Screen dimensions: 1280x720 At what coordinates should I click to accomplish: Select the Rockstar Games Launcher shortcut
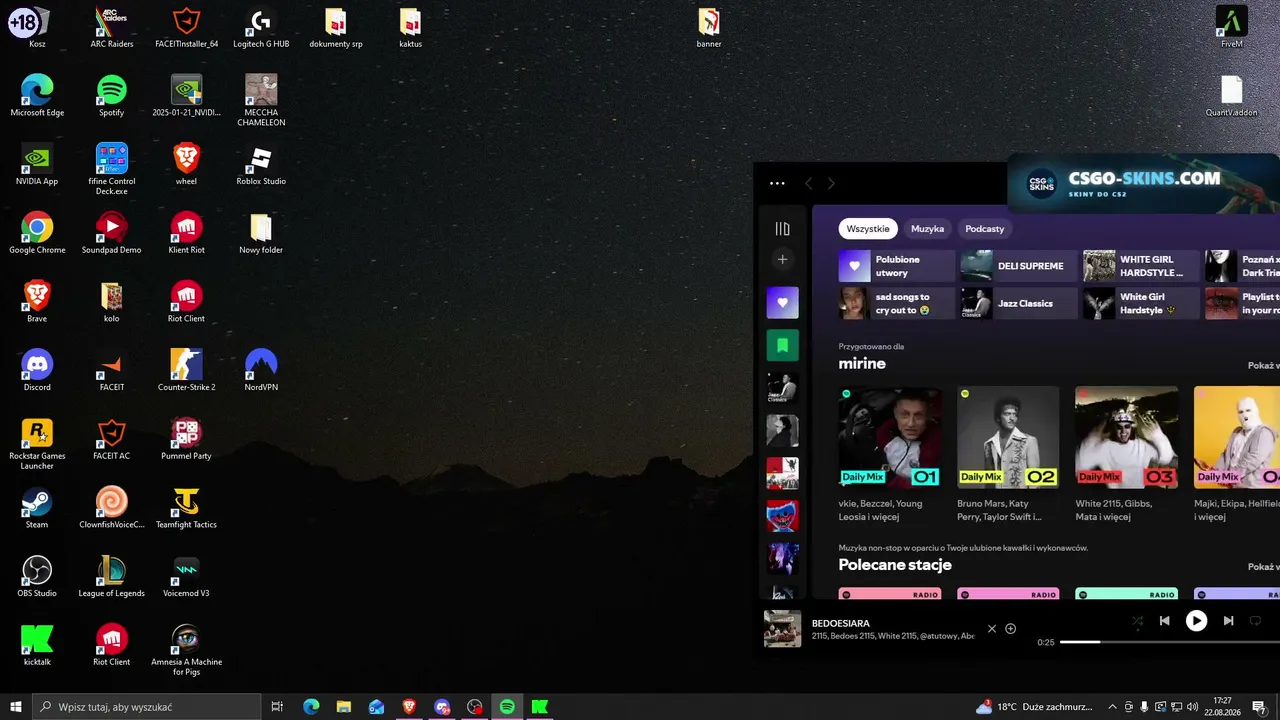[37, 444]
